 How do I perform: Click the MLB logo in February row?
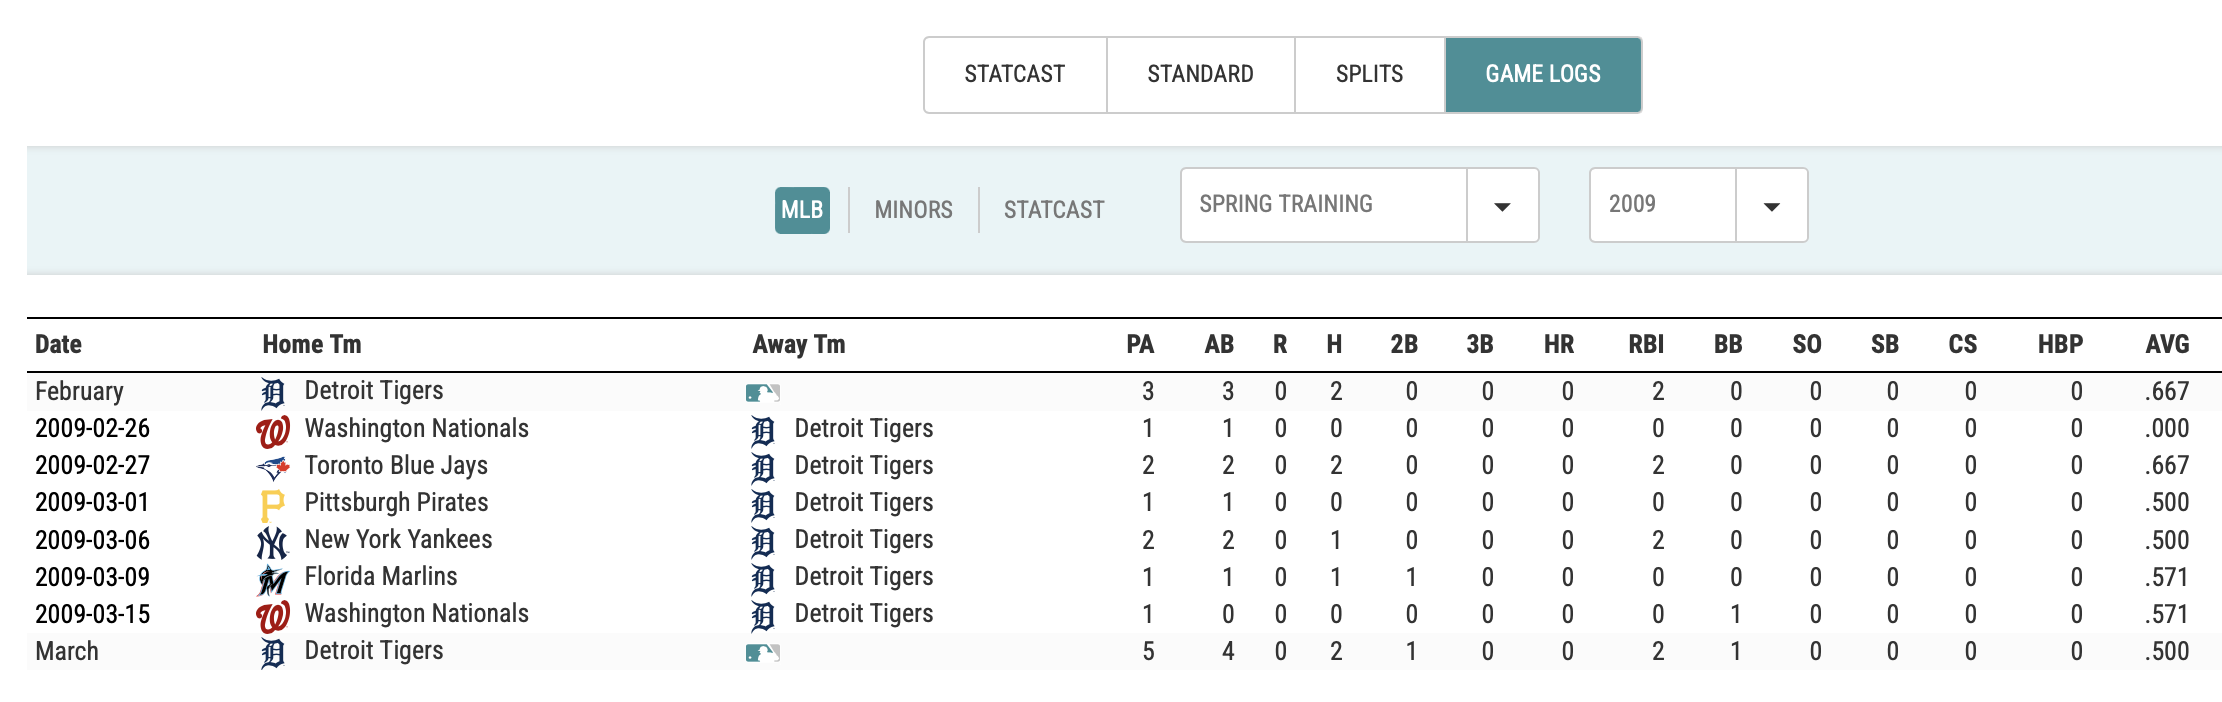click(x=762, y=393)
